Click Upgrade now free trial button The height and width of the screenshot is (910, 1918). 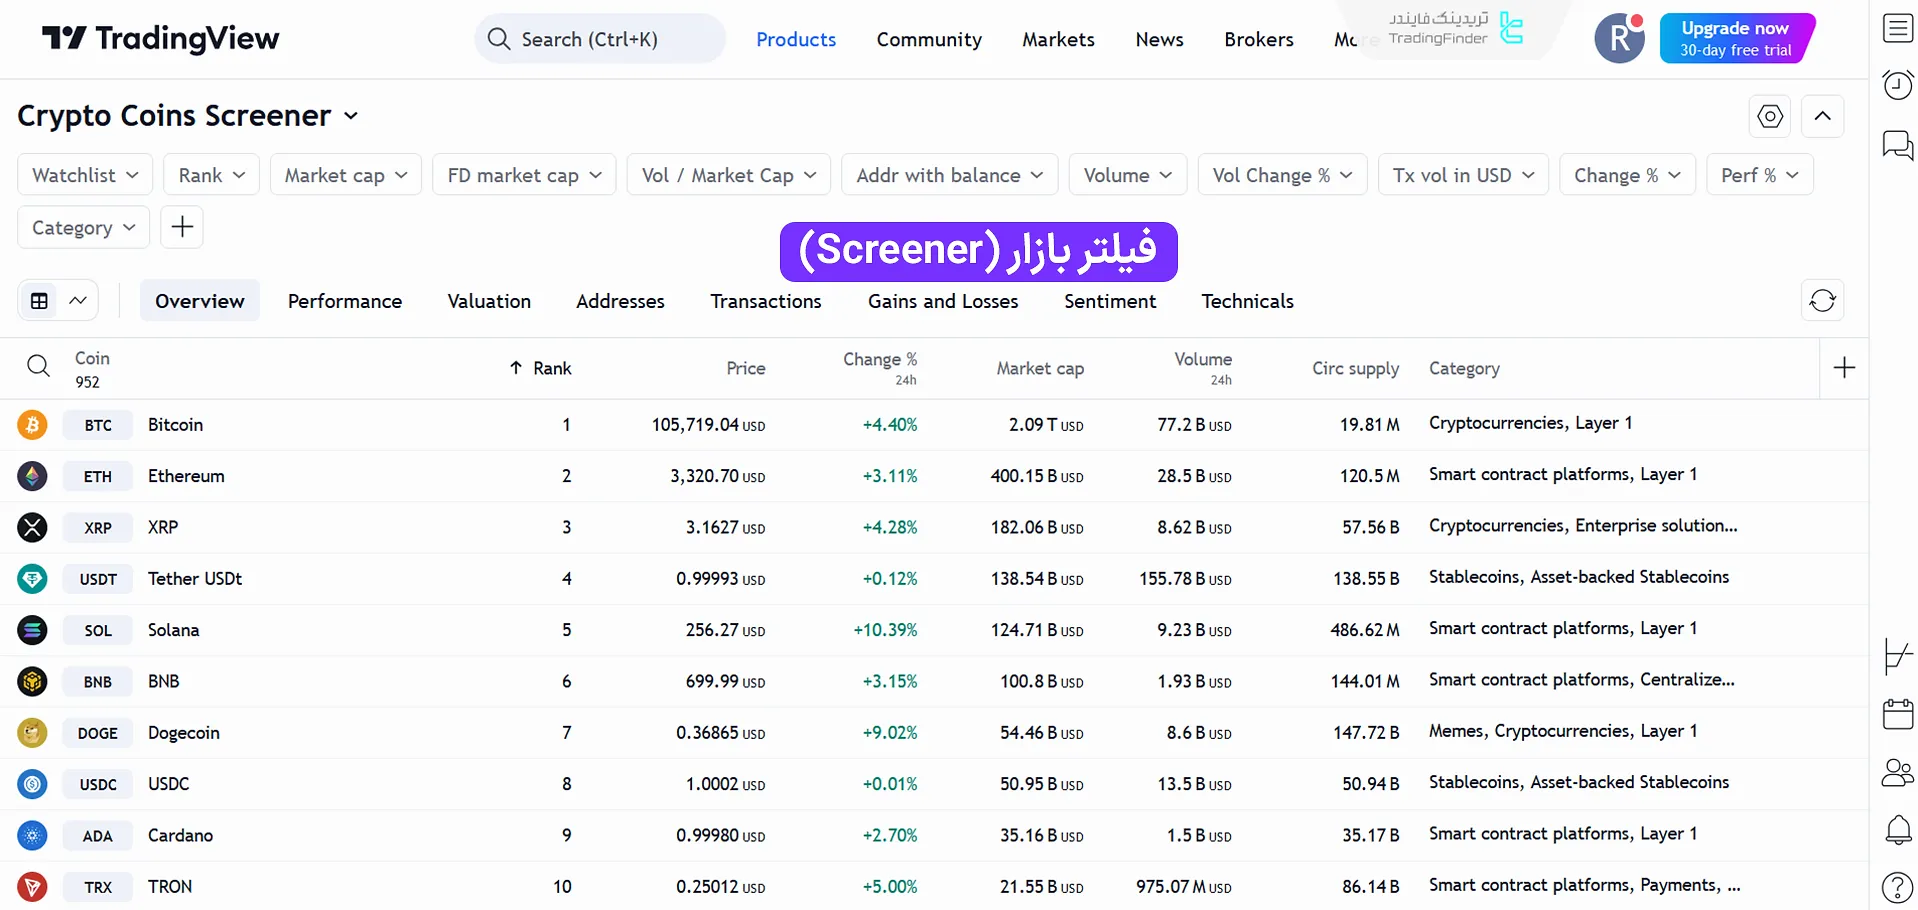1737,38
